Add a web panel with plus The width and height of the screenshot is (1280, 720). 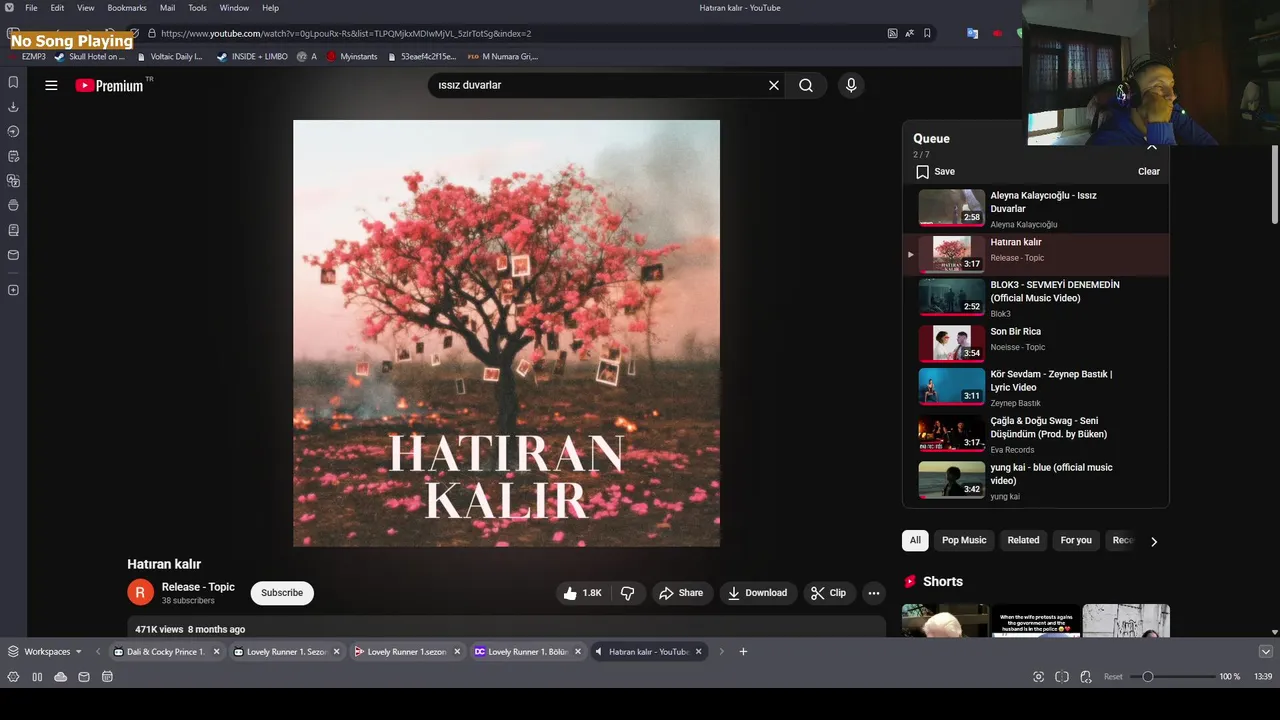point(13,290)
